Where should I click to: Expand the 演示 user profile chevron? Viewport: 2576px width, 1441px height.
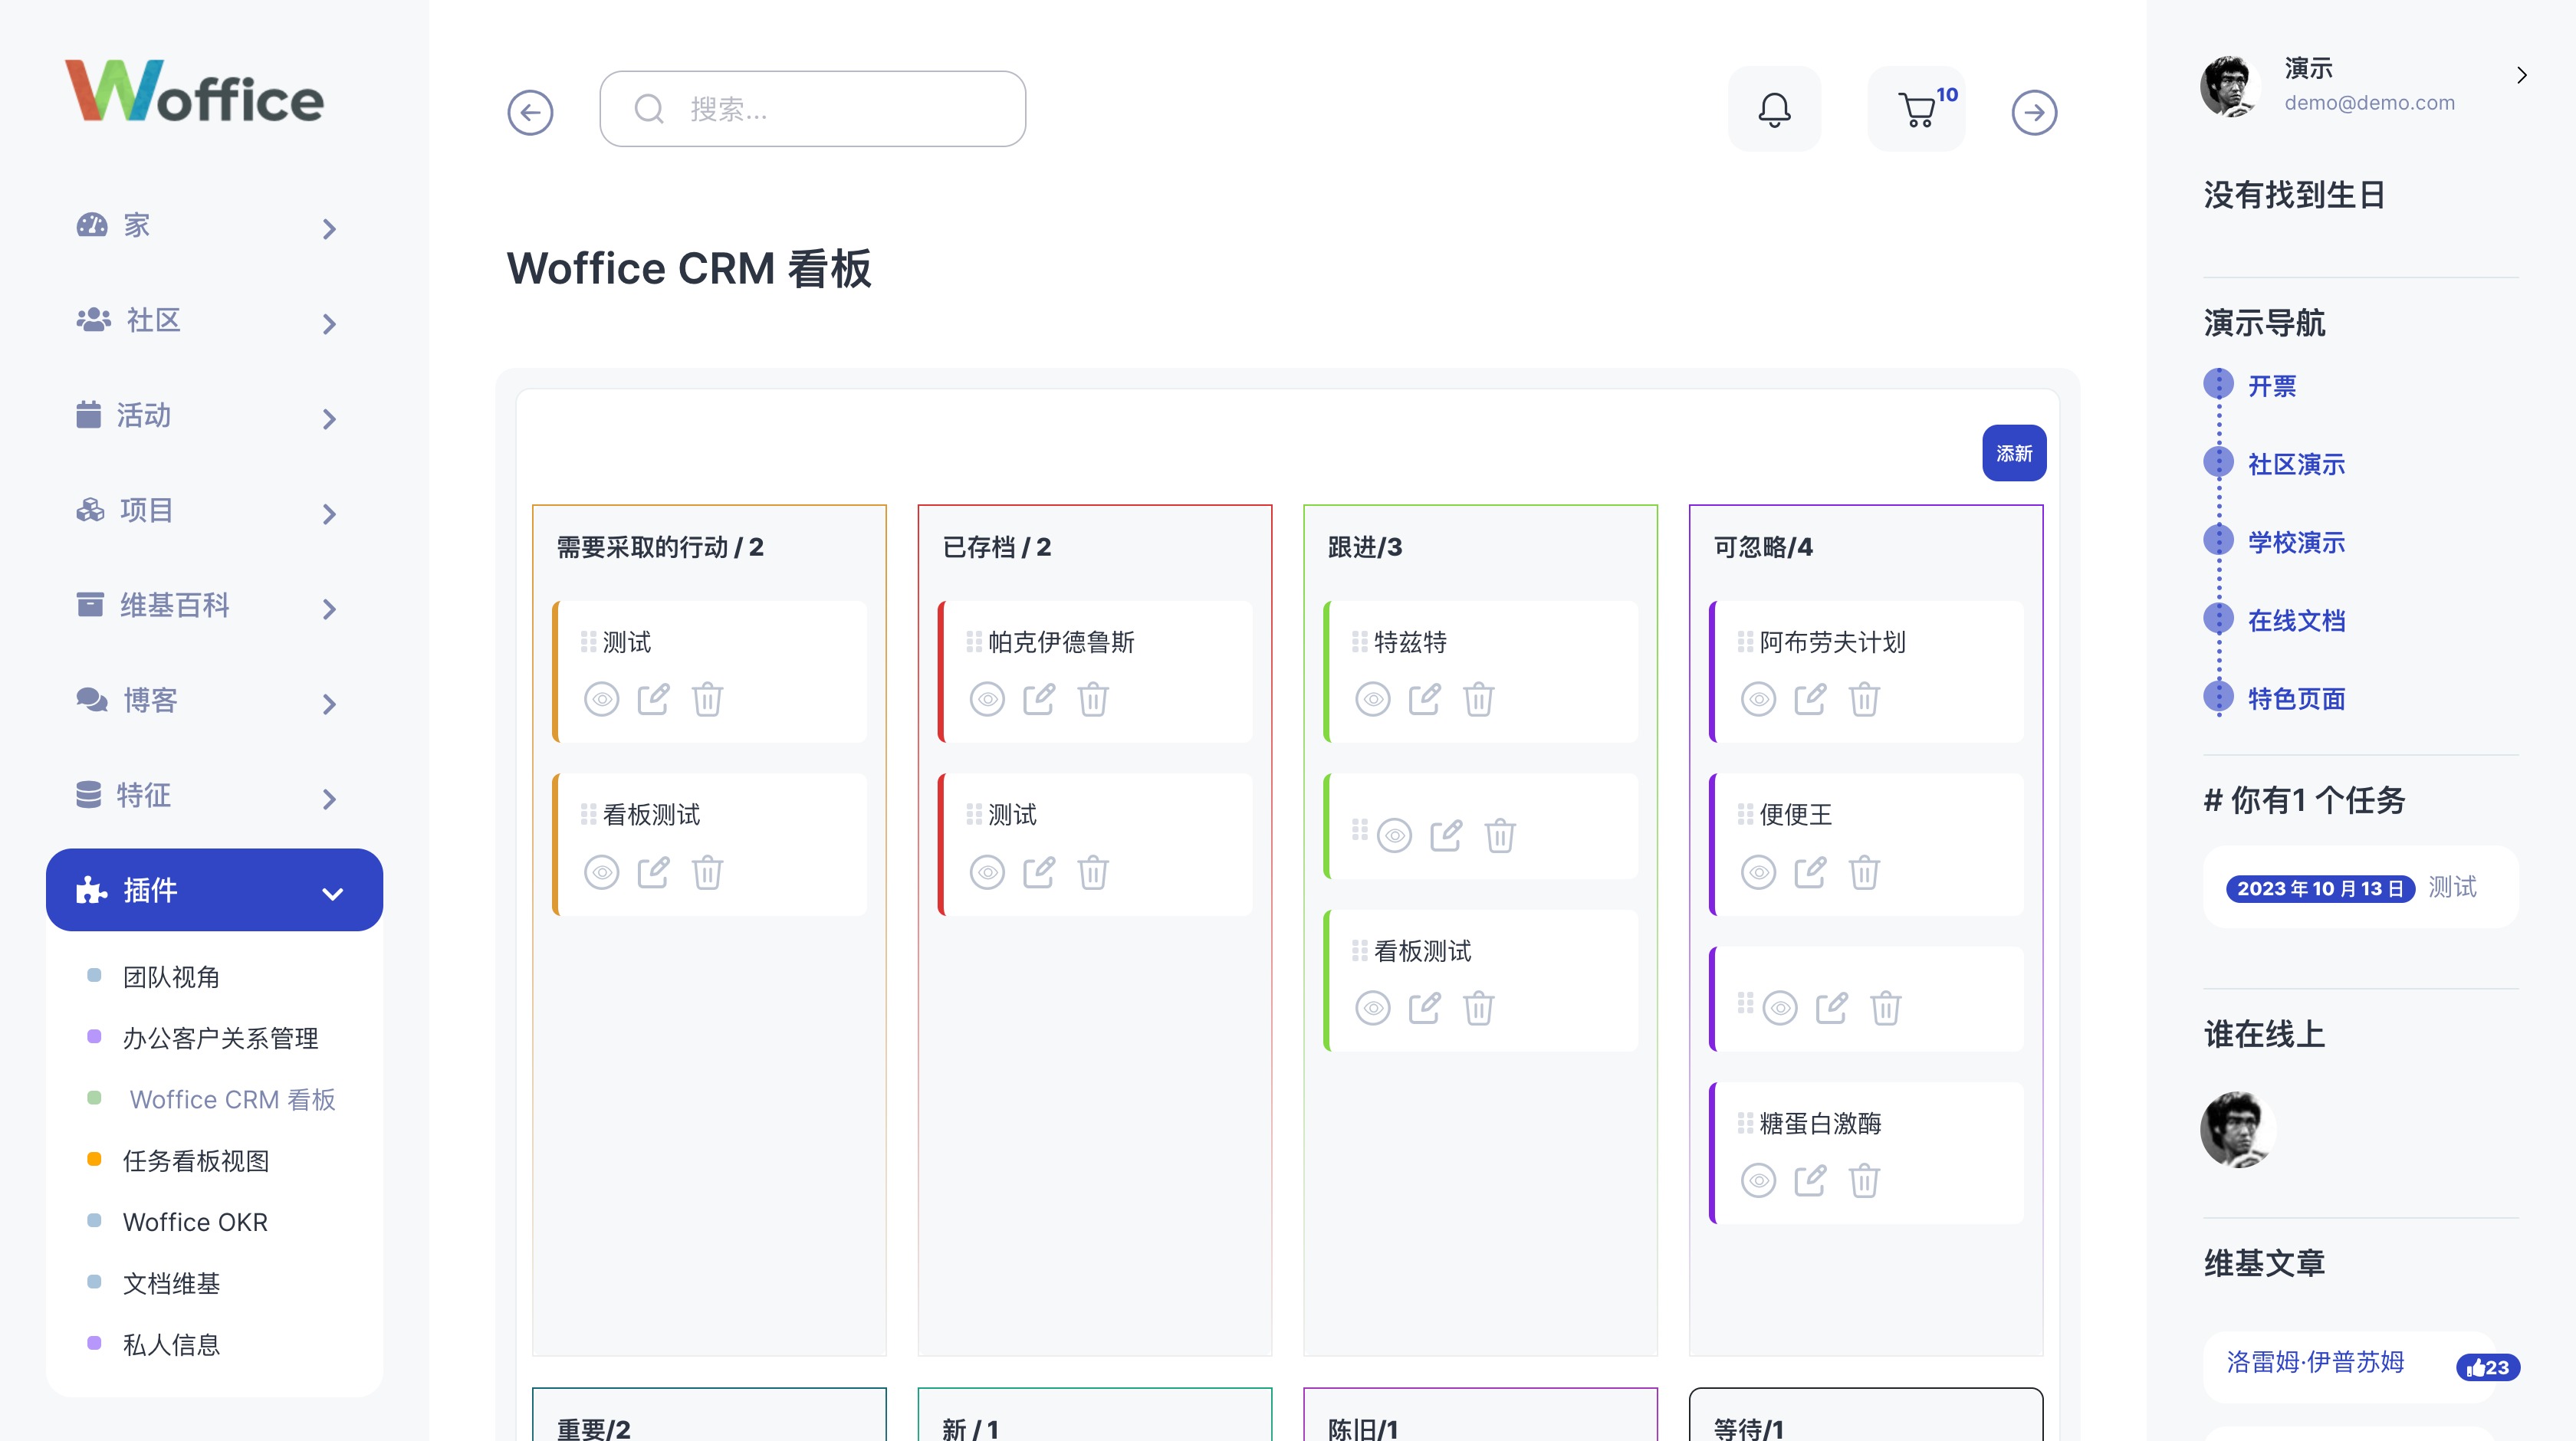pyautogui.click(x=2521, y=75)
